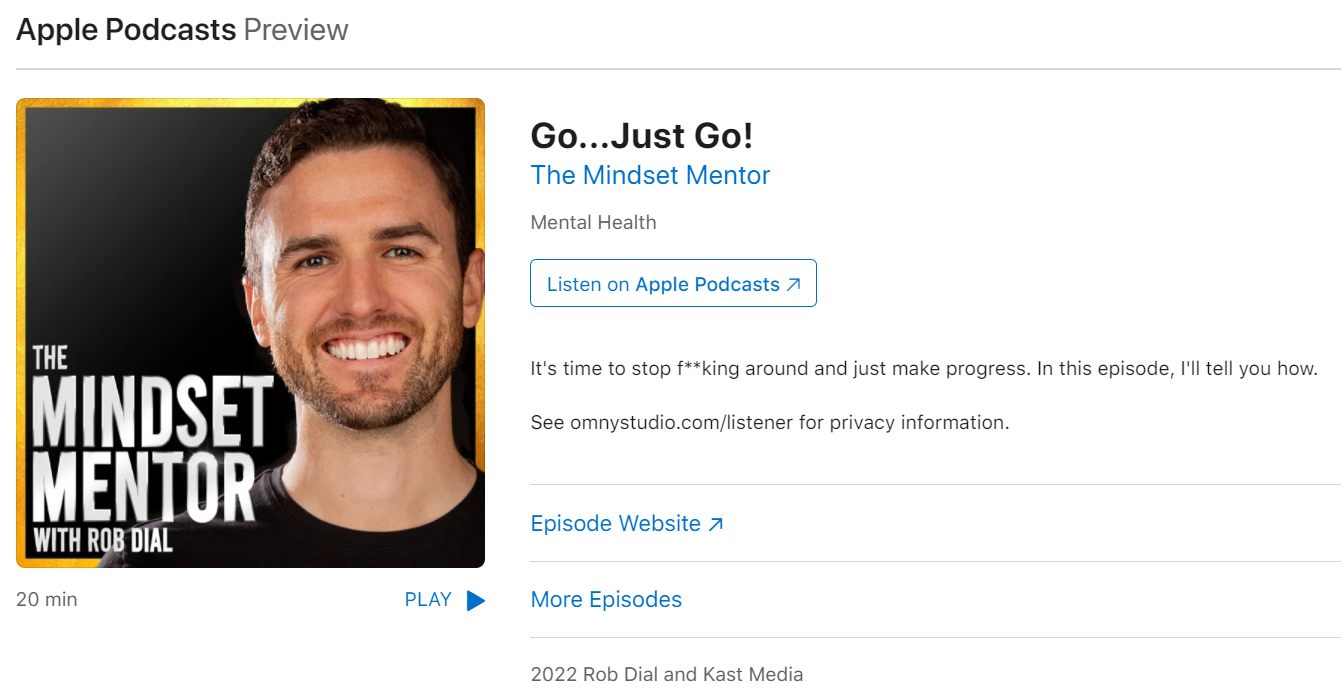Click the arrow icon beside Episode Website
This screenshot has height=699, width=1341.
(715, 524)
